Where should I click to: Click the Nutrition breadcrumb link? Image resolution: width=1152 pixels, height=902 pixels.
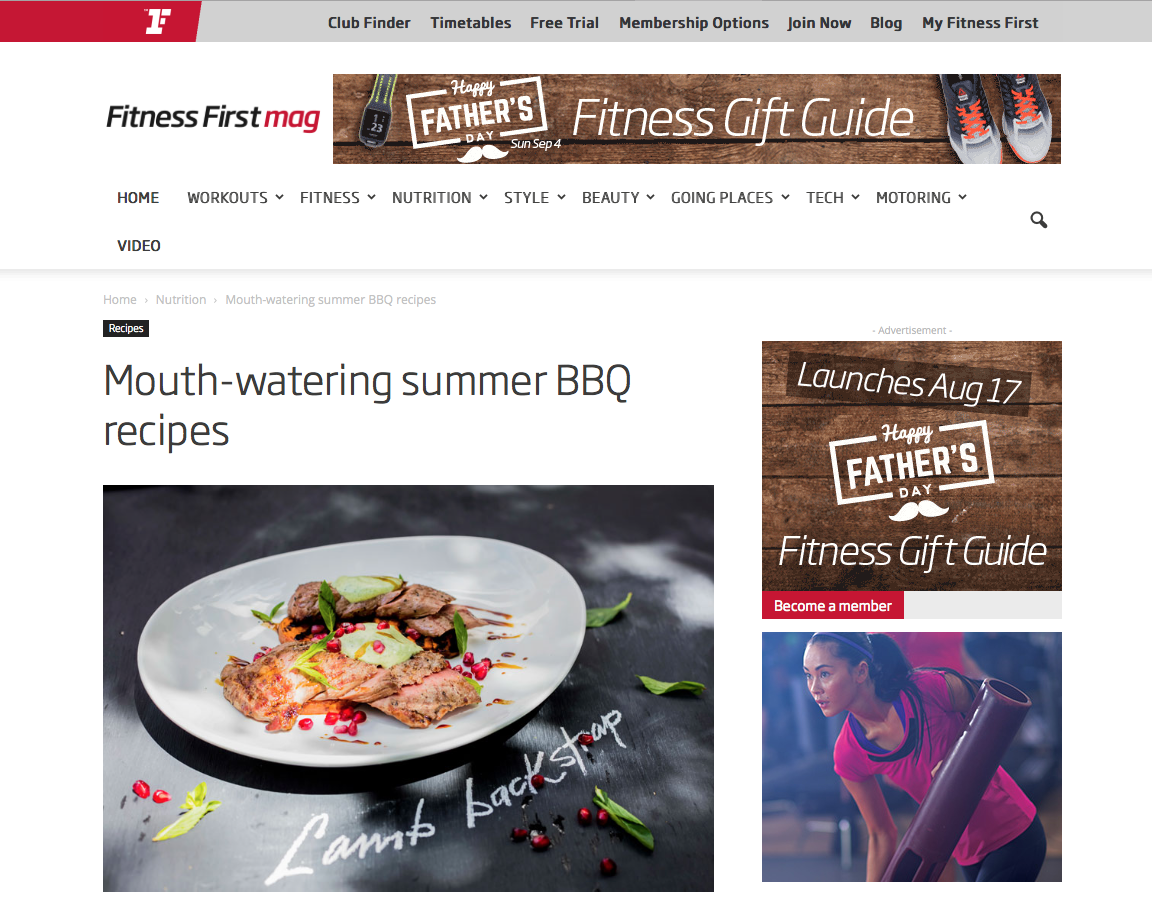click(181, 300)
